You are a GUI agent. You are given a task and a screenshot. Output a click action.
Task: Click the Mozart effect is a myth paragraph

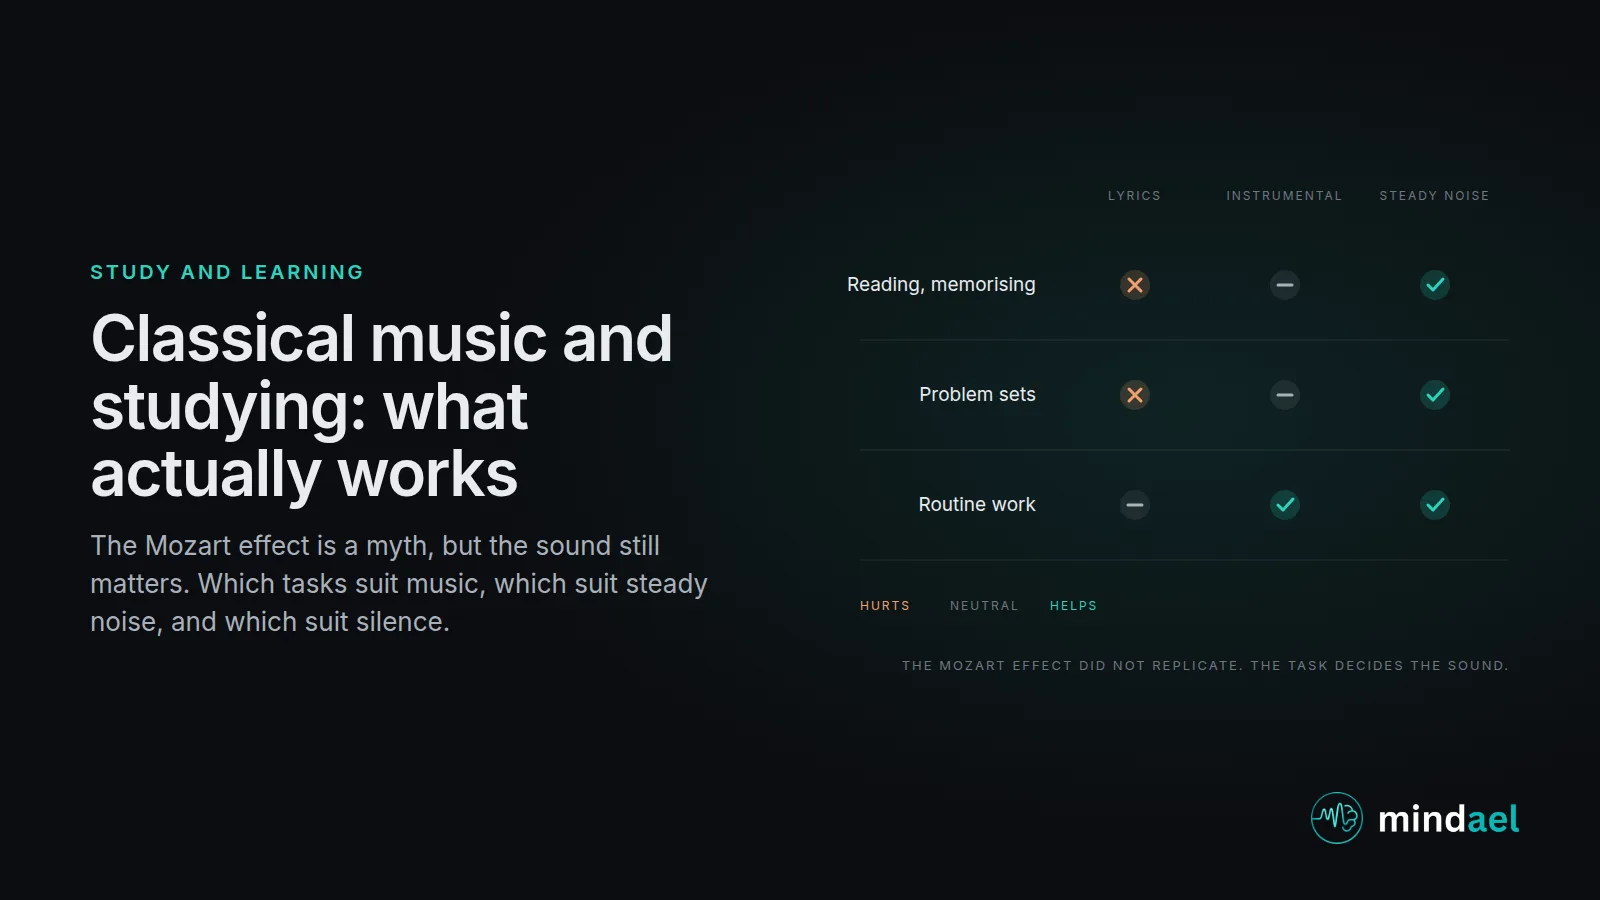399,584
